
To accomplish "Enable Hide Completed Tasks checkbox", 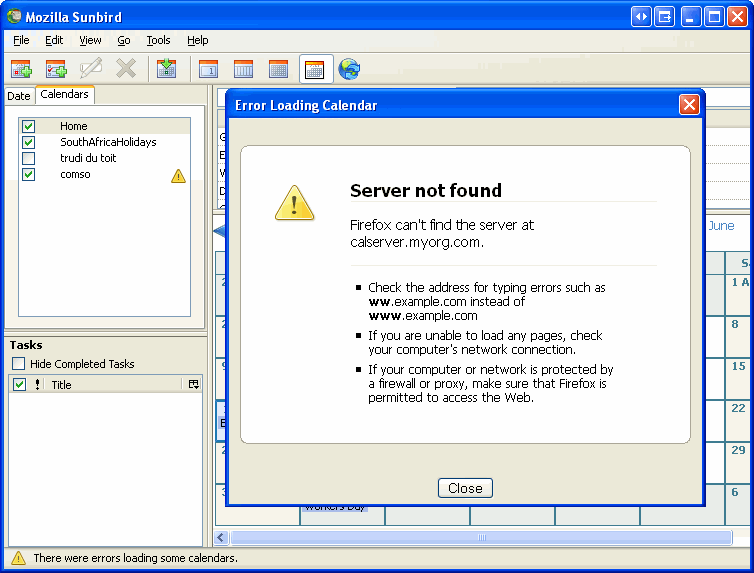I will pyautogui.click(x=18, y=363).
